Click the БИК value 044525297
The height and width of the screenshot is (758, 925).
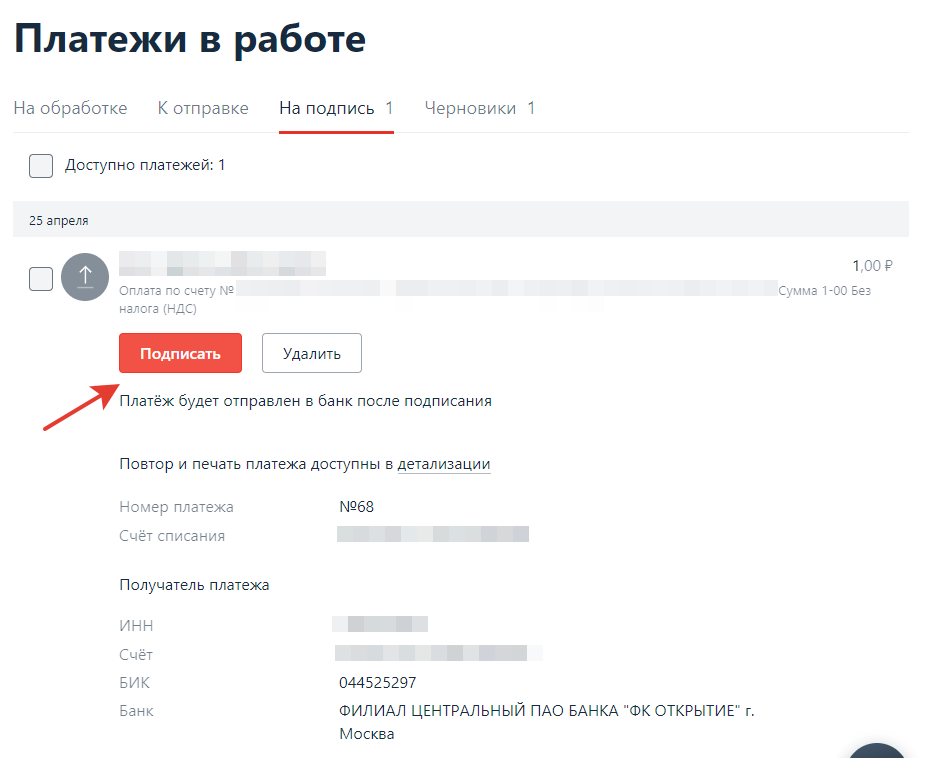point(377,683)
